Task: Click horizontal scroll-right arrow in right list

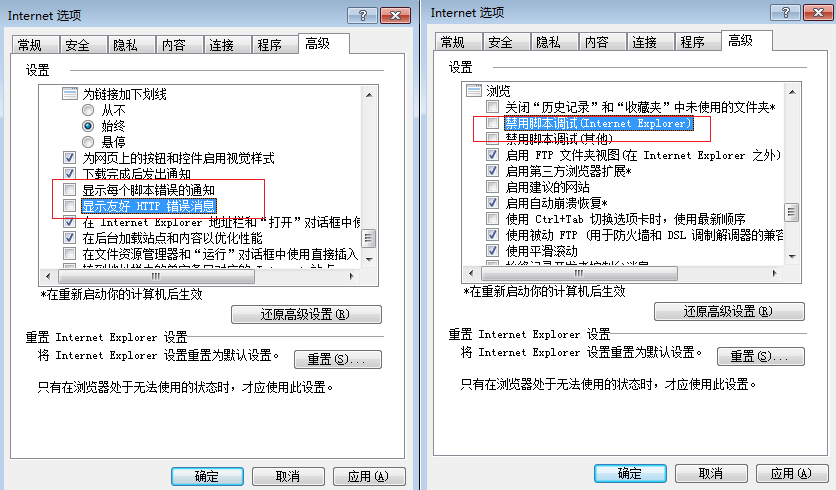Action: click(x=774, y=274)
